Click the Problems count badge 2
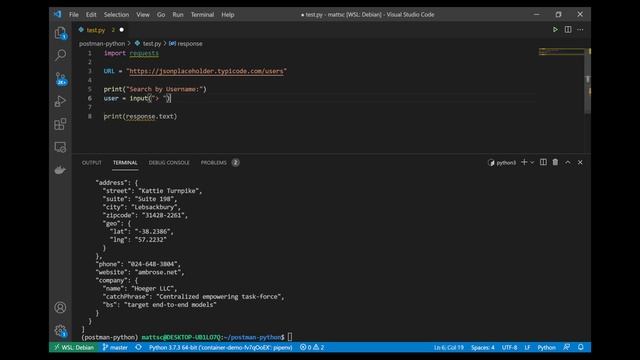The height and width of the screenshot is (360, 640). click(x=236, y=162)
